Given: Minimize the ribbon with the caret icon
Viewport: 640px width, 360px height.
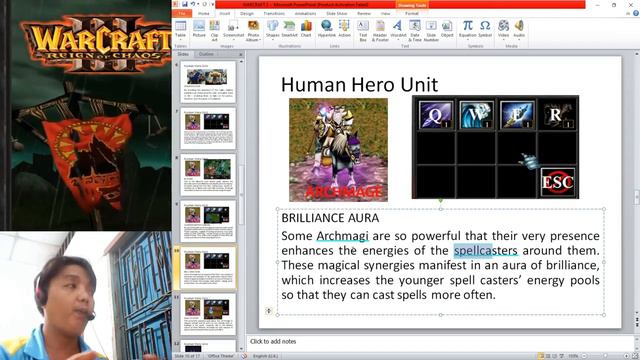Looking at the screenshot, I should click(629, 13).
